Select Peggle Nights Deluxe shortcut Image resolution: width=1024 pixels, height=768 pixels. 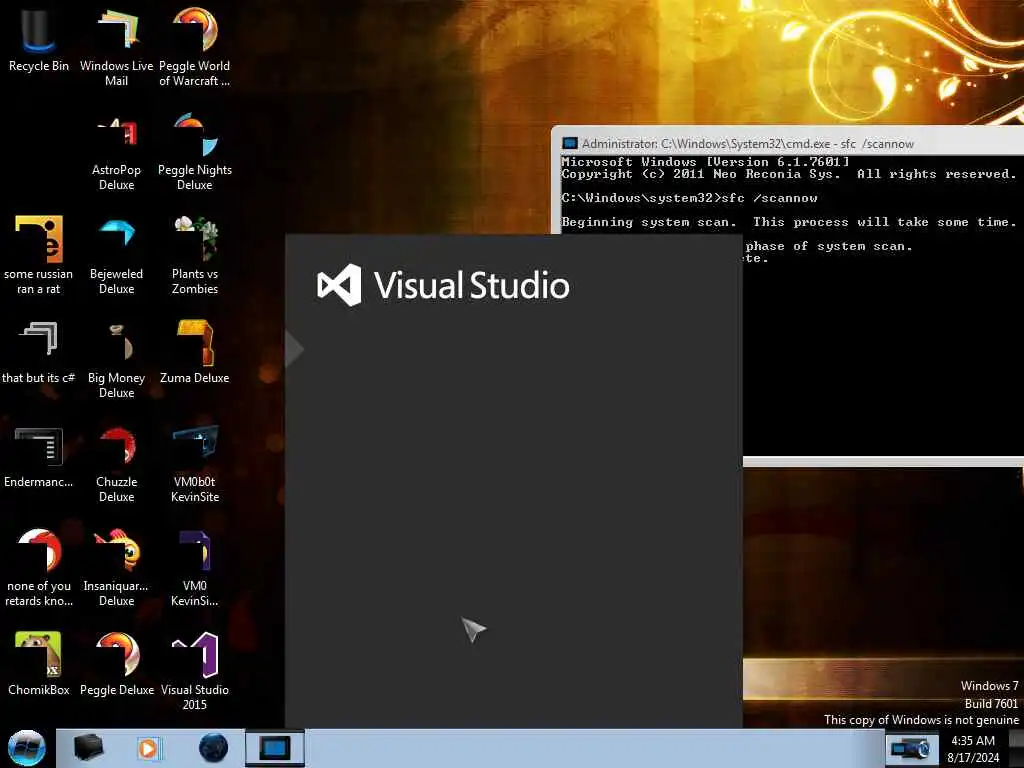click(x=195, y=152)
